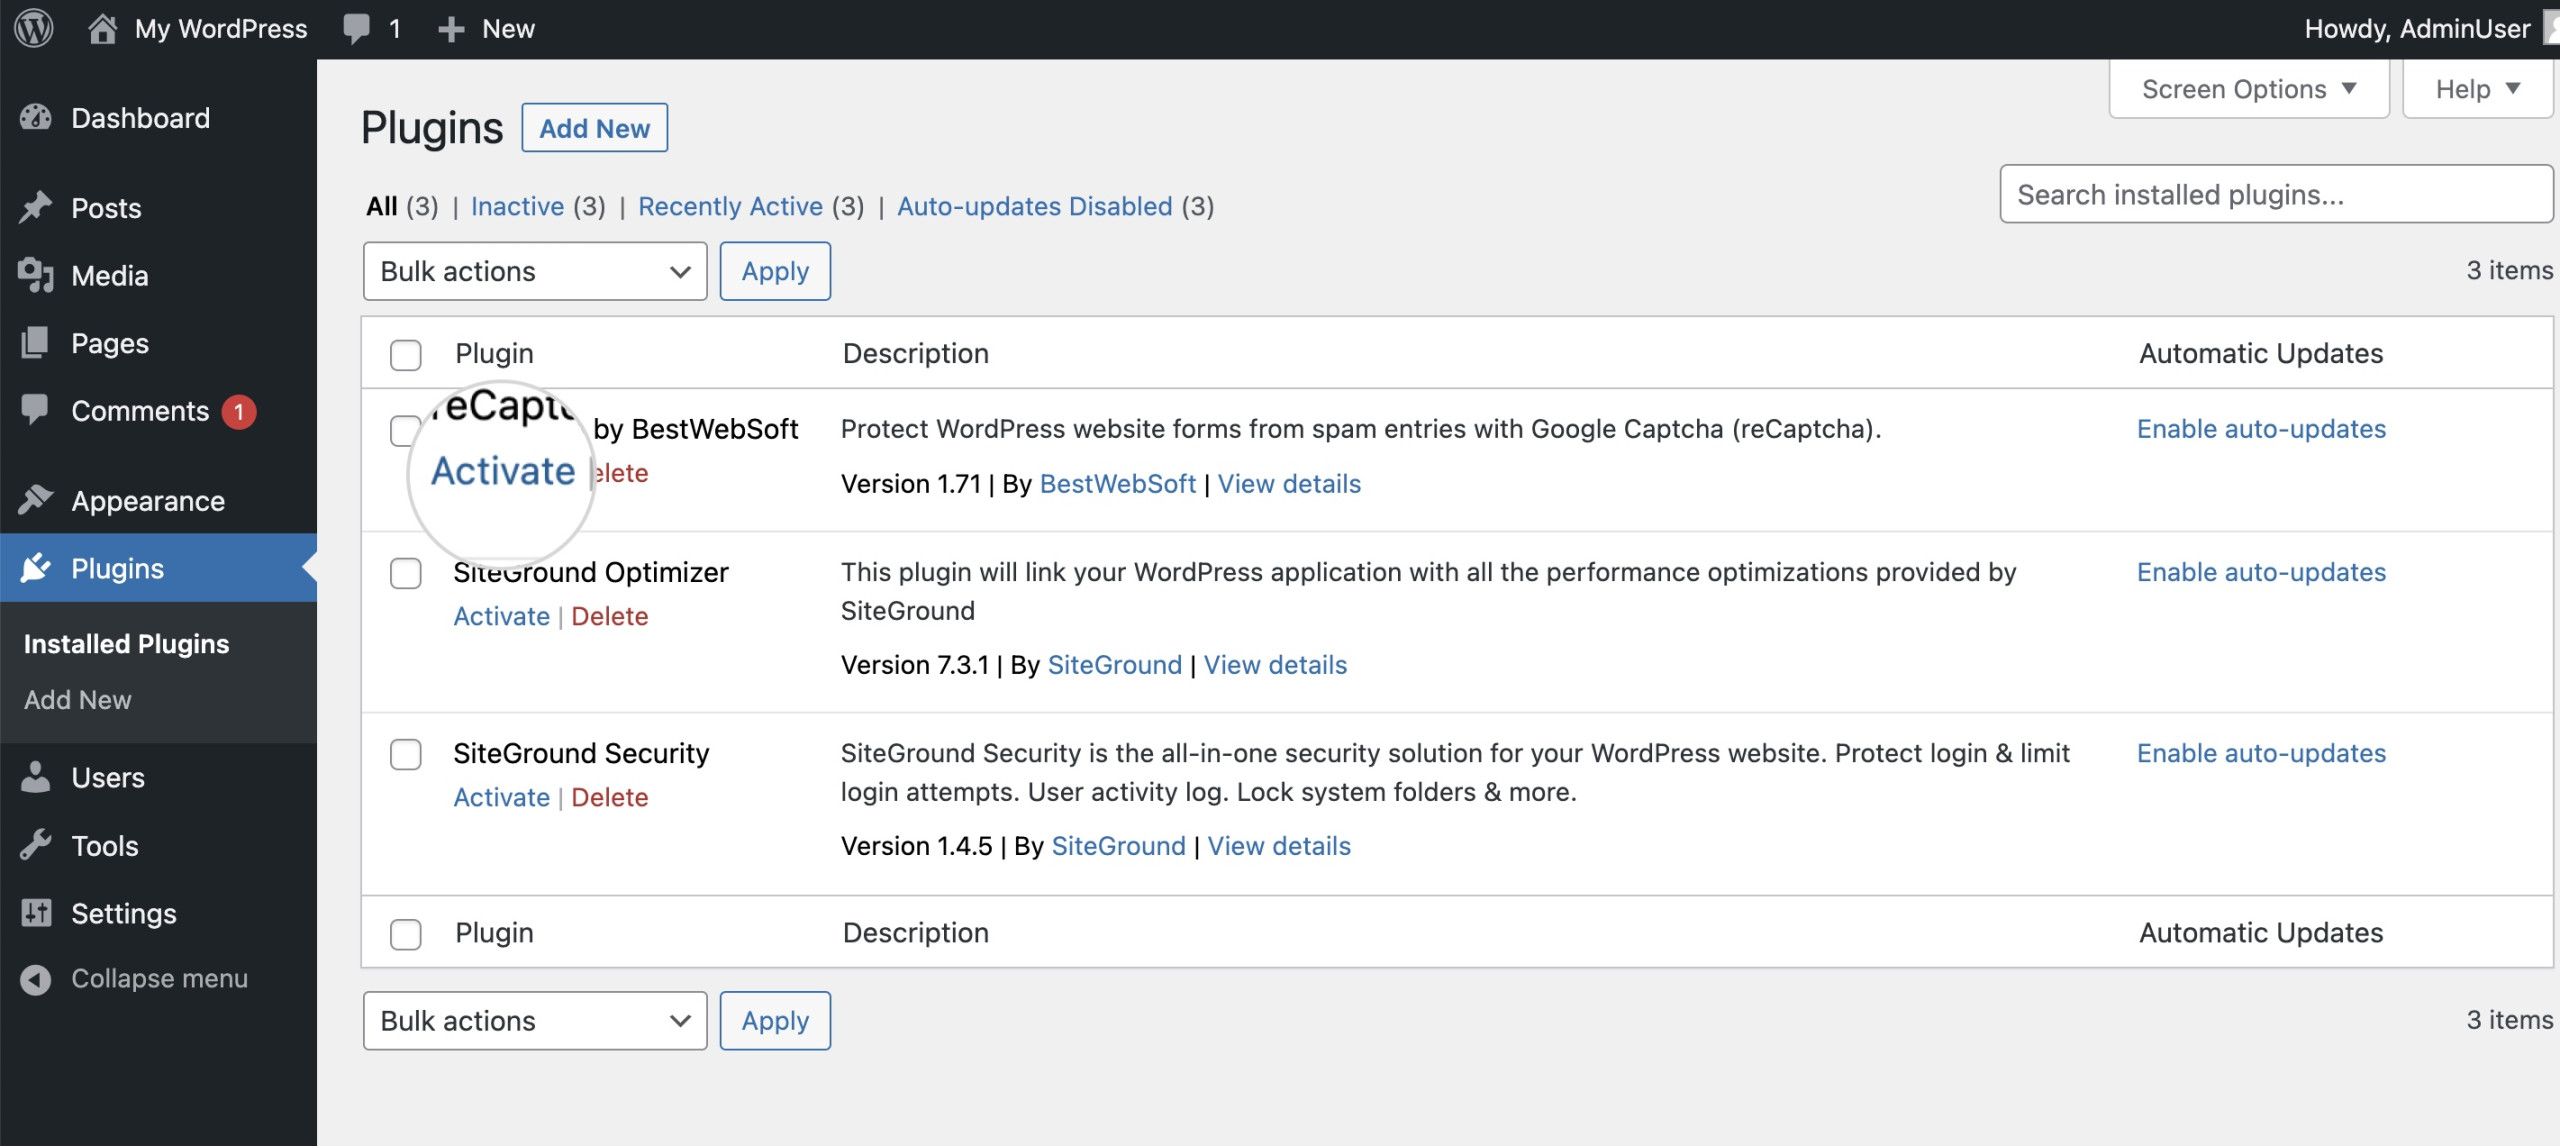Toggle checkbox for SiteGround Optimizer plugin
2560x1146 pixels.
(405, 573)
